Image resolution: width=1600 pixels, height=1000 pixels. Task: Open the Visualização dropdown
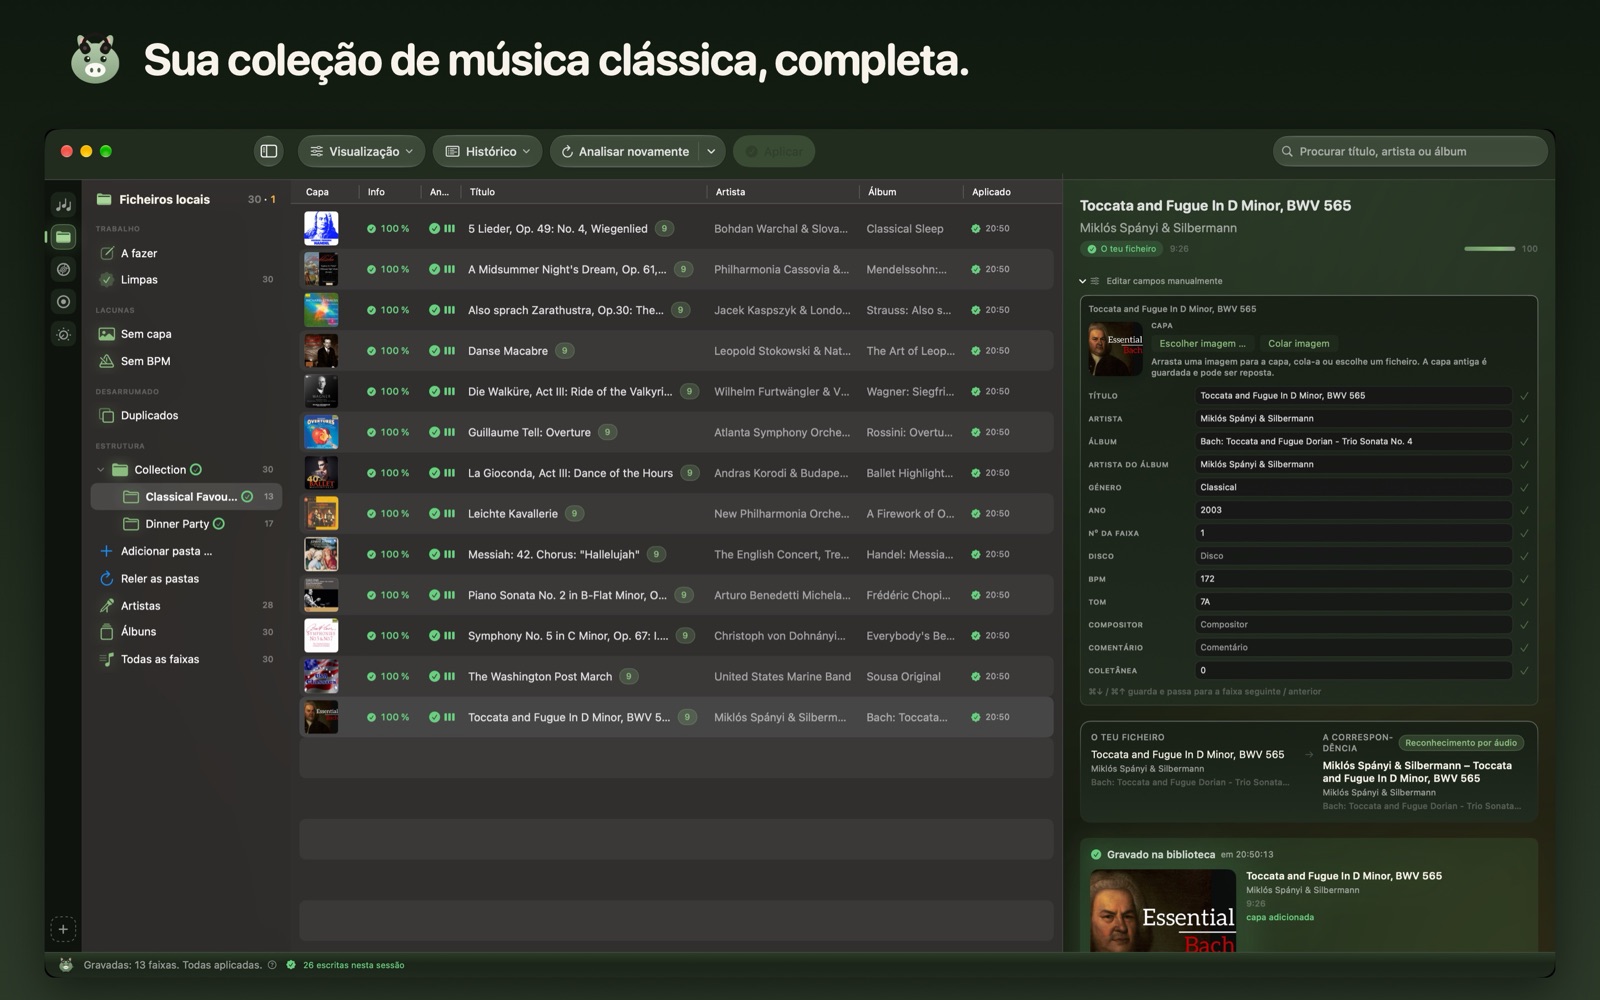tap(361, 151)
